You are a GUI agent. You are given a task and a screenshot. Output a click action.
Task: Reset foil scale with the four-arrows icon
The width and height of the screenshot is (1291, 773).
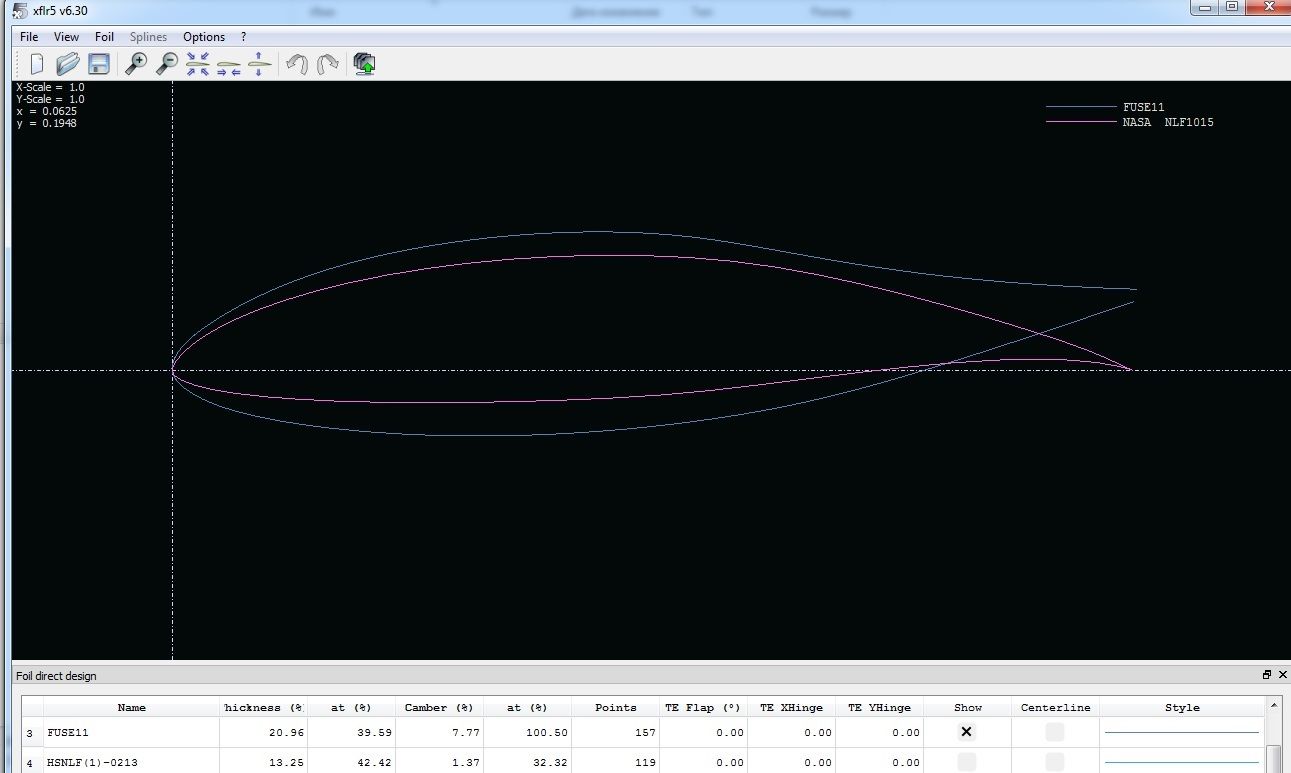click(198, 64)
